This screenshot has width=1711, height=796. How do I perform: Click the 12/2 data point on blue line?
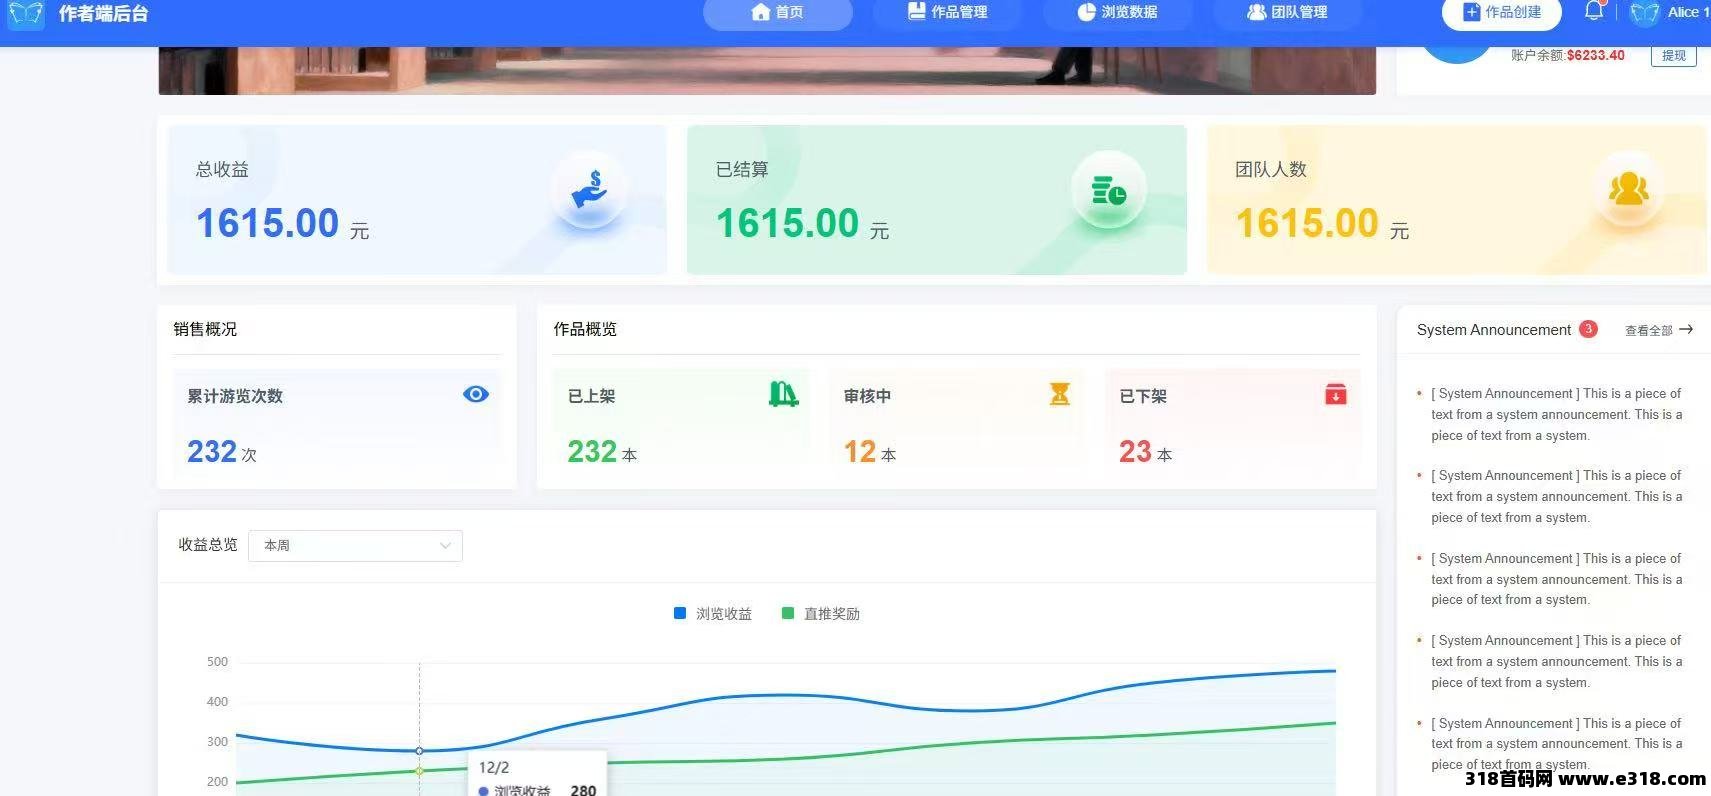[x=419, y=750]
